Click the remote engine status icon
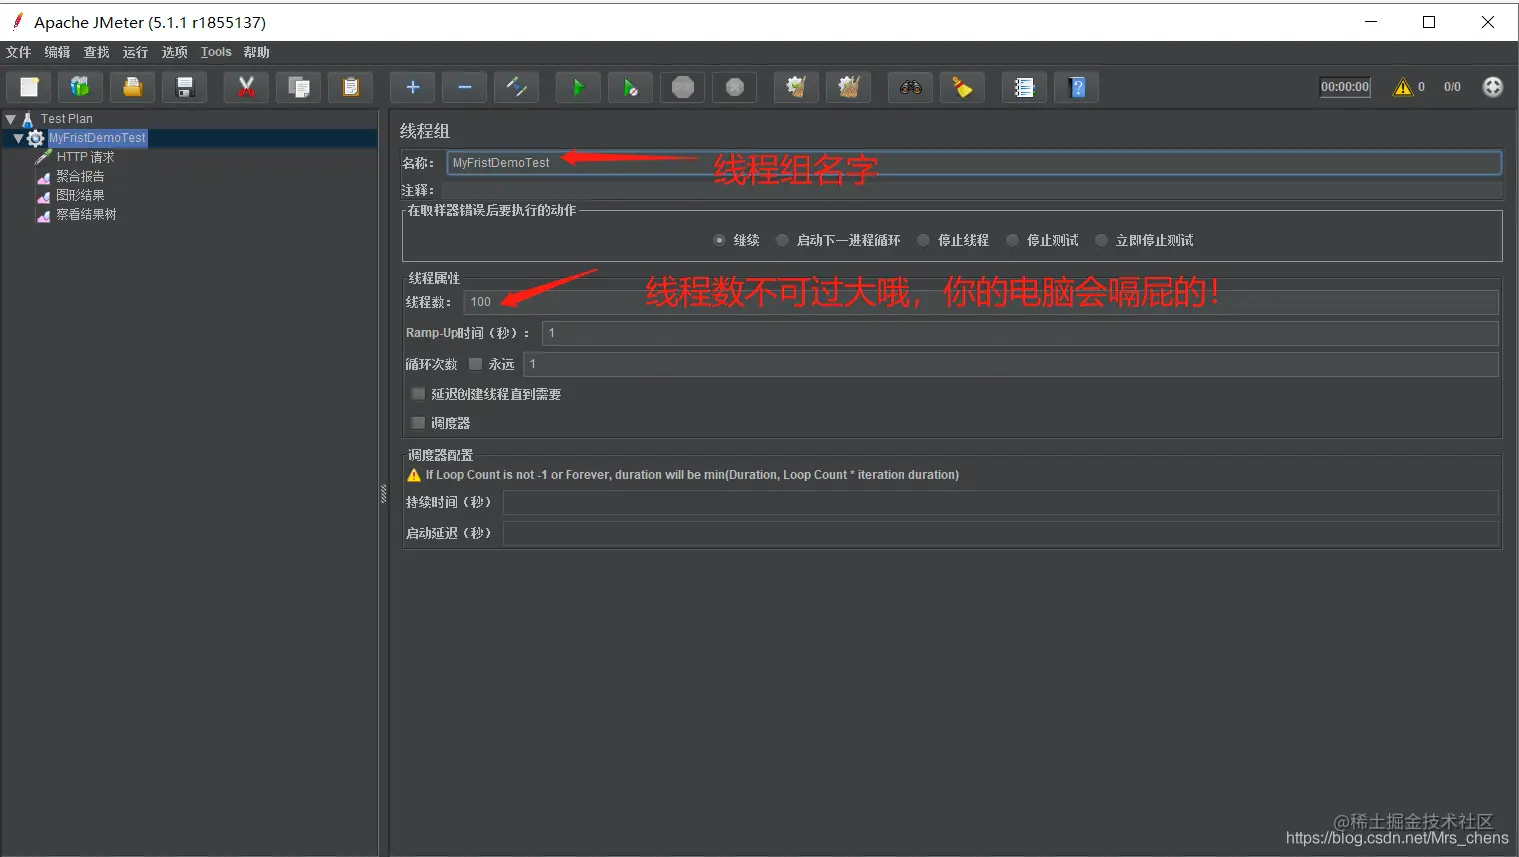 pos(1492,87)
